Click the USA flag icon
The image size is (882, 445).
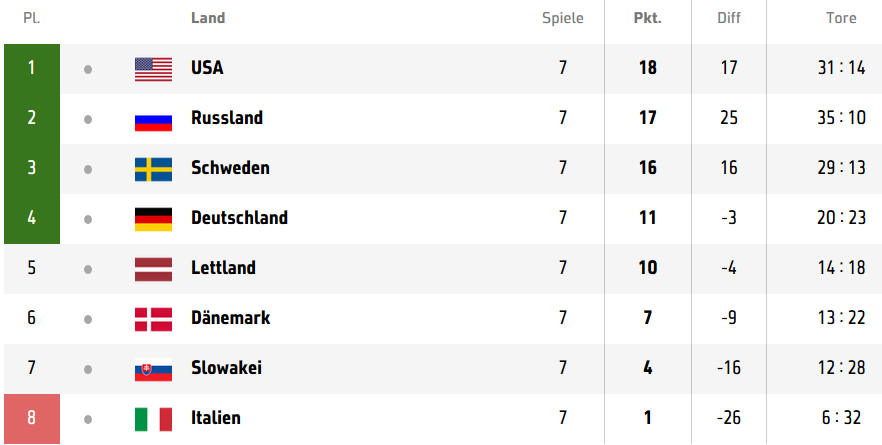click(x=153, y=69)
